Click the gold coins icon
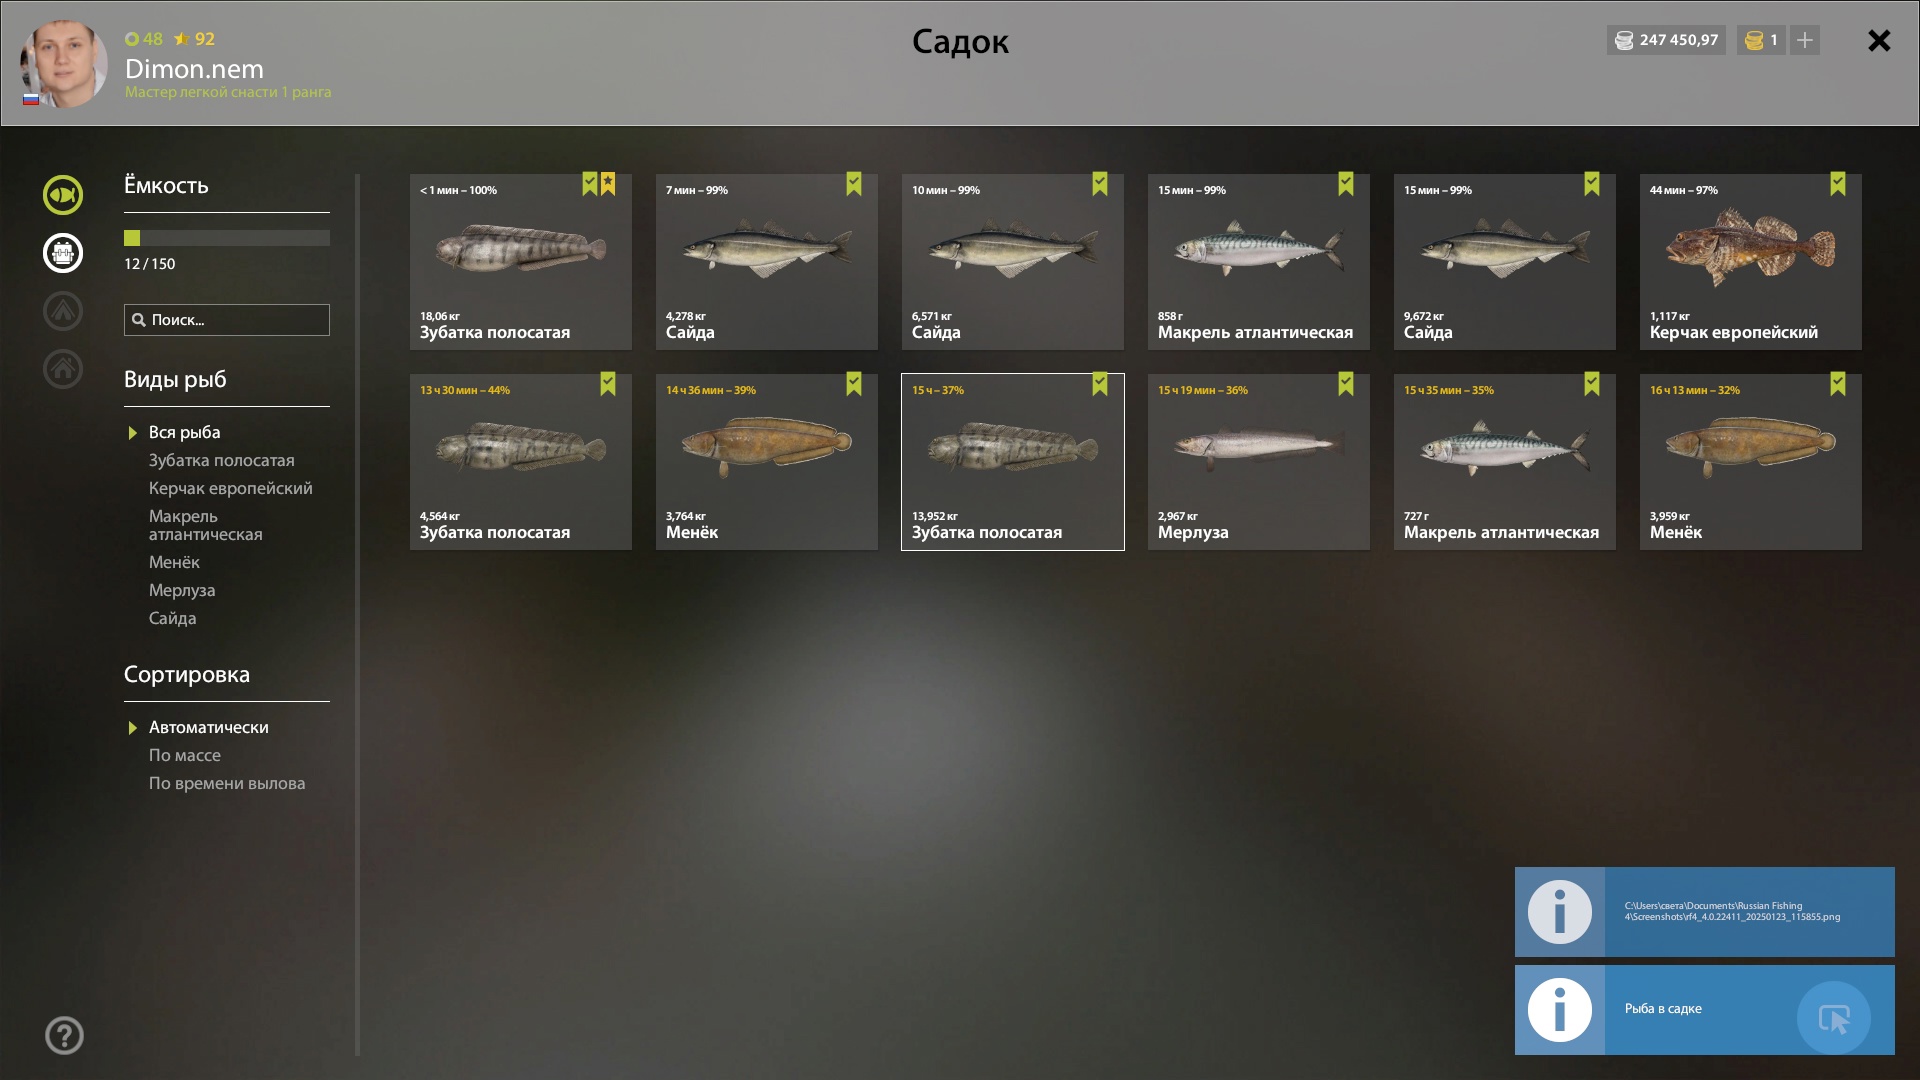Viewport: 1920px width, 1080px height. (1754, 40)
